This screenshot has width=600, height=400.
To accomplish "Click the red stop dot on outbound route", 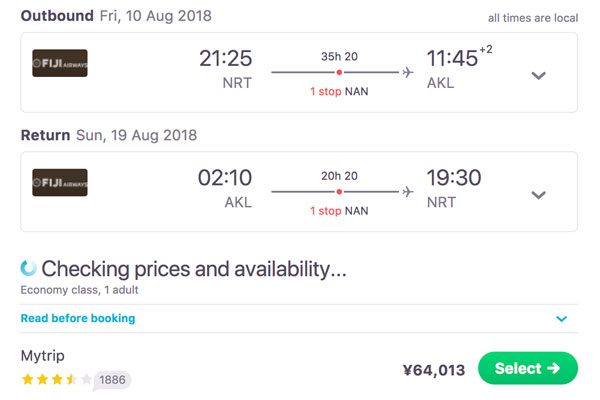I will coord(339,72).
